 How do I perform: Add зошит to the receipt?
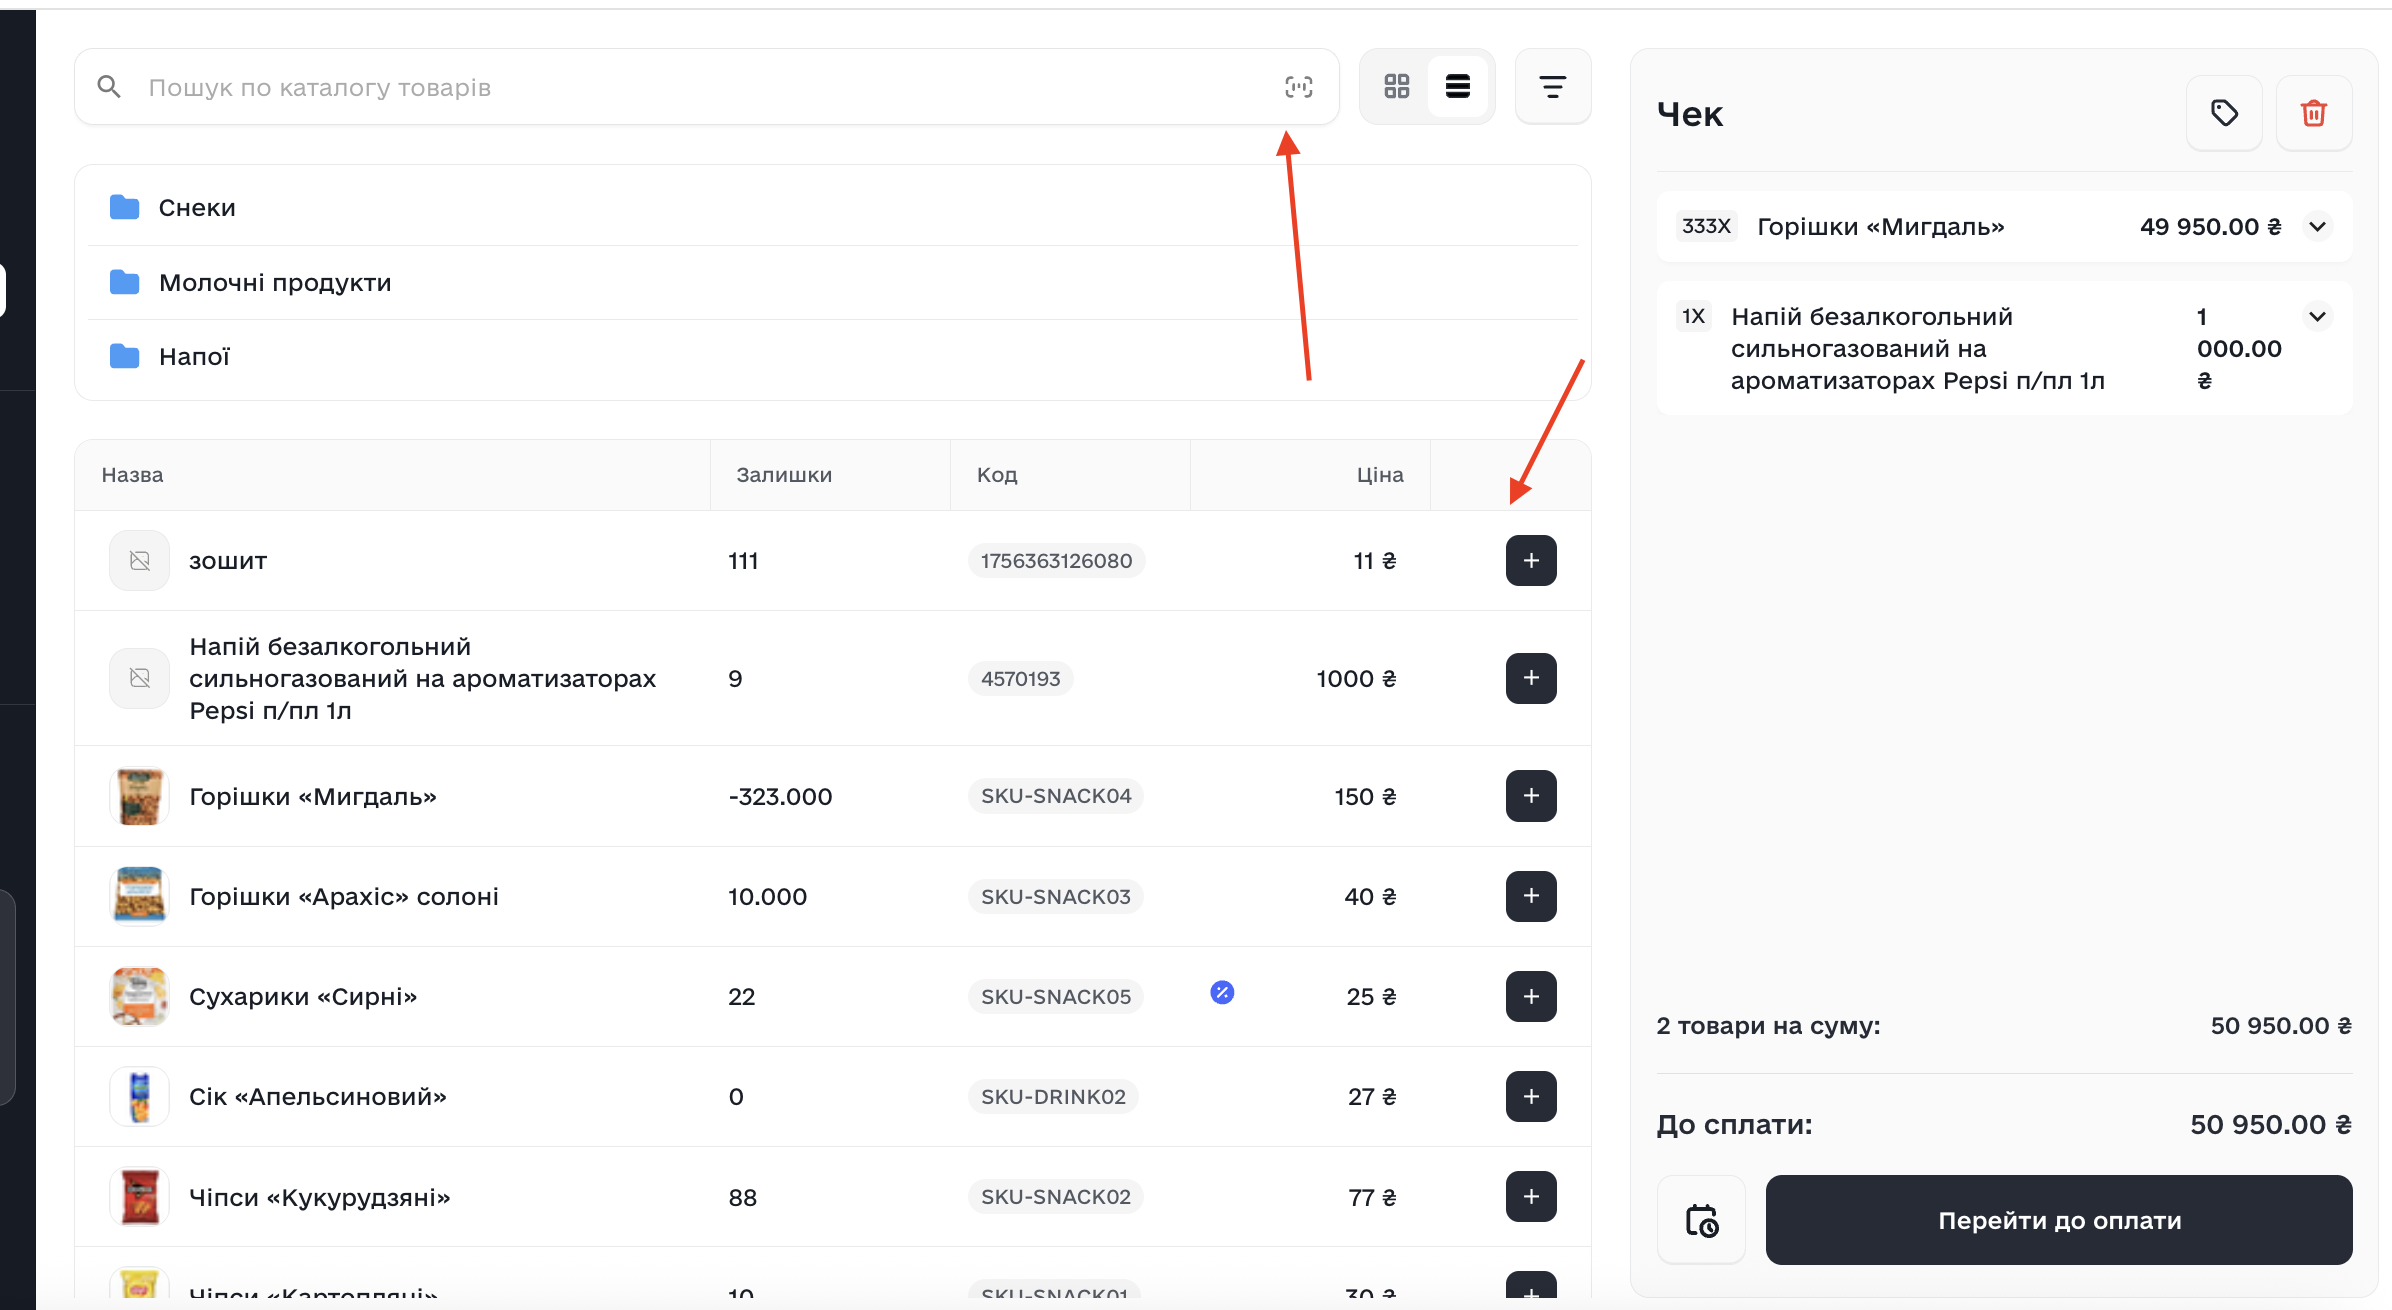1530,560
